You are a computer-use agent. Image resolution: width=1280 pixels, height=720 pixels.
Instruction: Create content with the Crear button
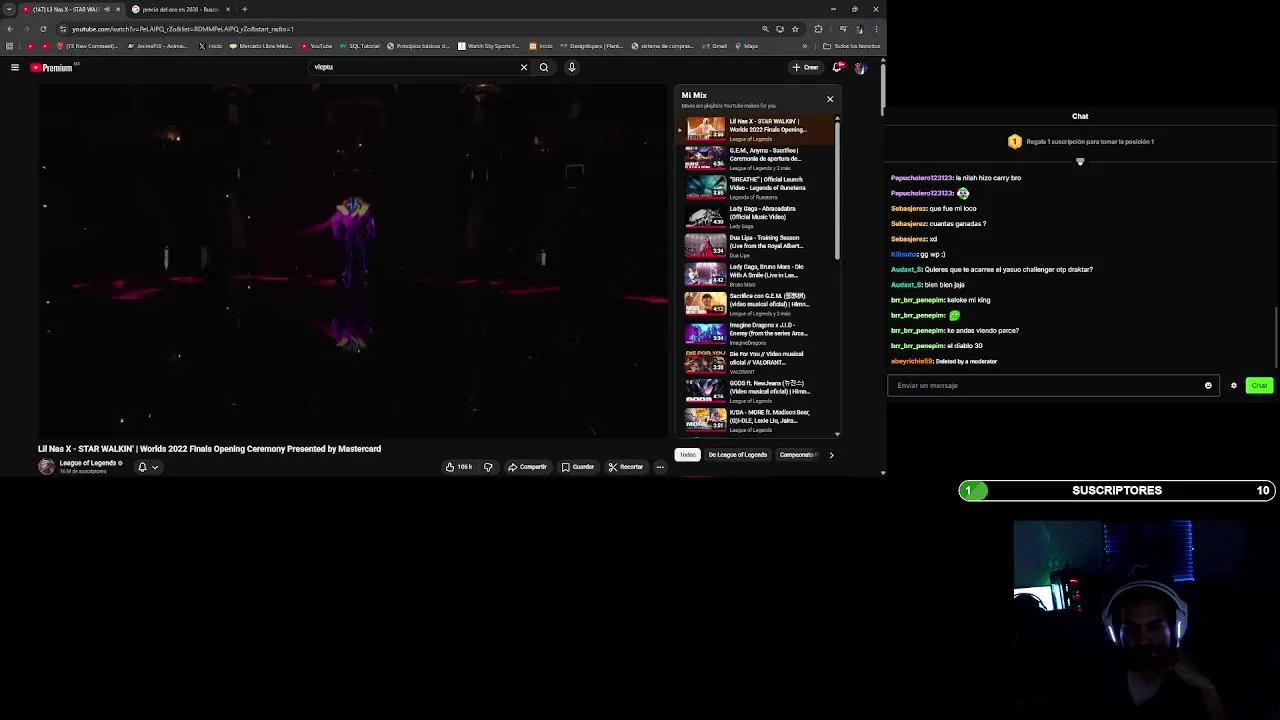click(805, 67)
